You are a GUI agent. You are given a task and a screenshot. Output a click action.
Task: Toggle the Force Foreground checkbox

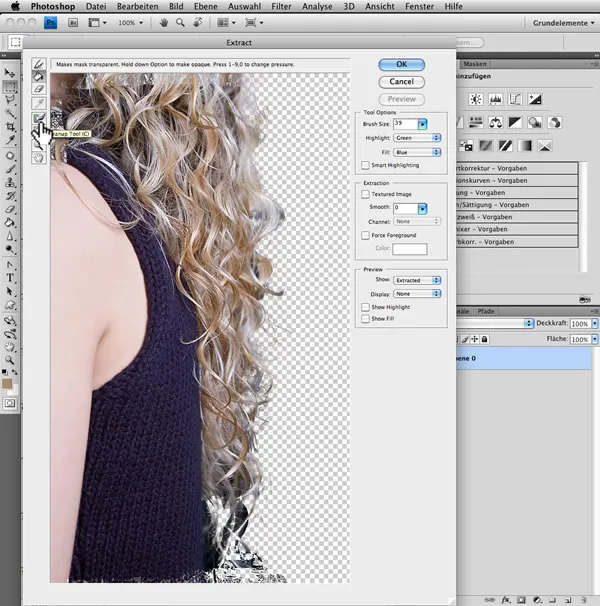coord(365,235)
